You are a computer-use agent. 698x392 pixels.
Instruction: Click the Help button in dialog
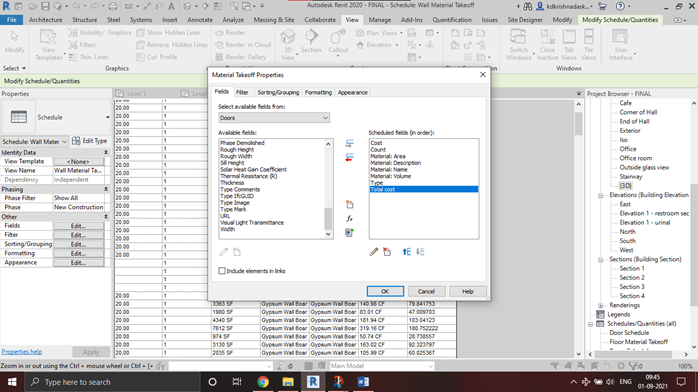467,291
